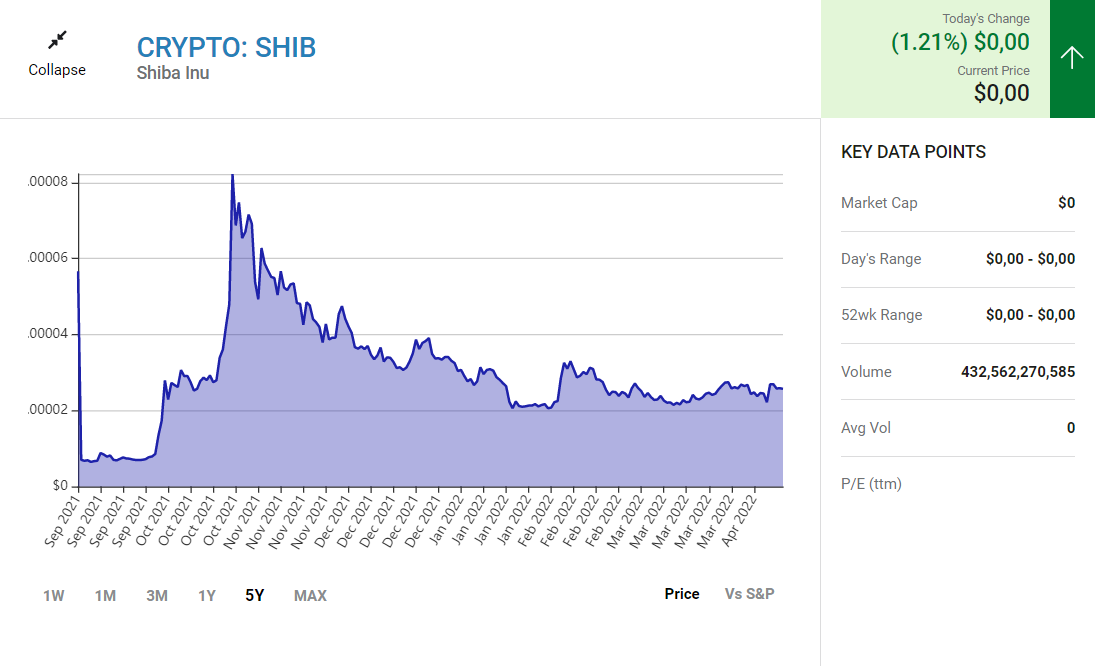Select the 5Y time range
The height and width of the screenshot is (666, 1095).
(255, 595)
